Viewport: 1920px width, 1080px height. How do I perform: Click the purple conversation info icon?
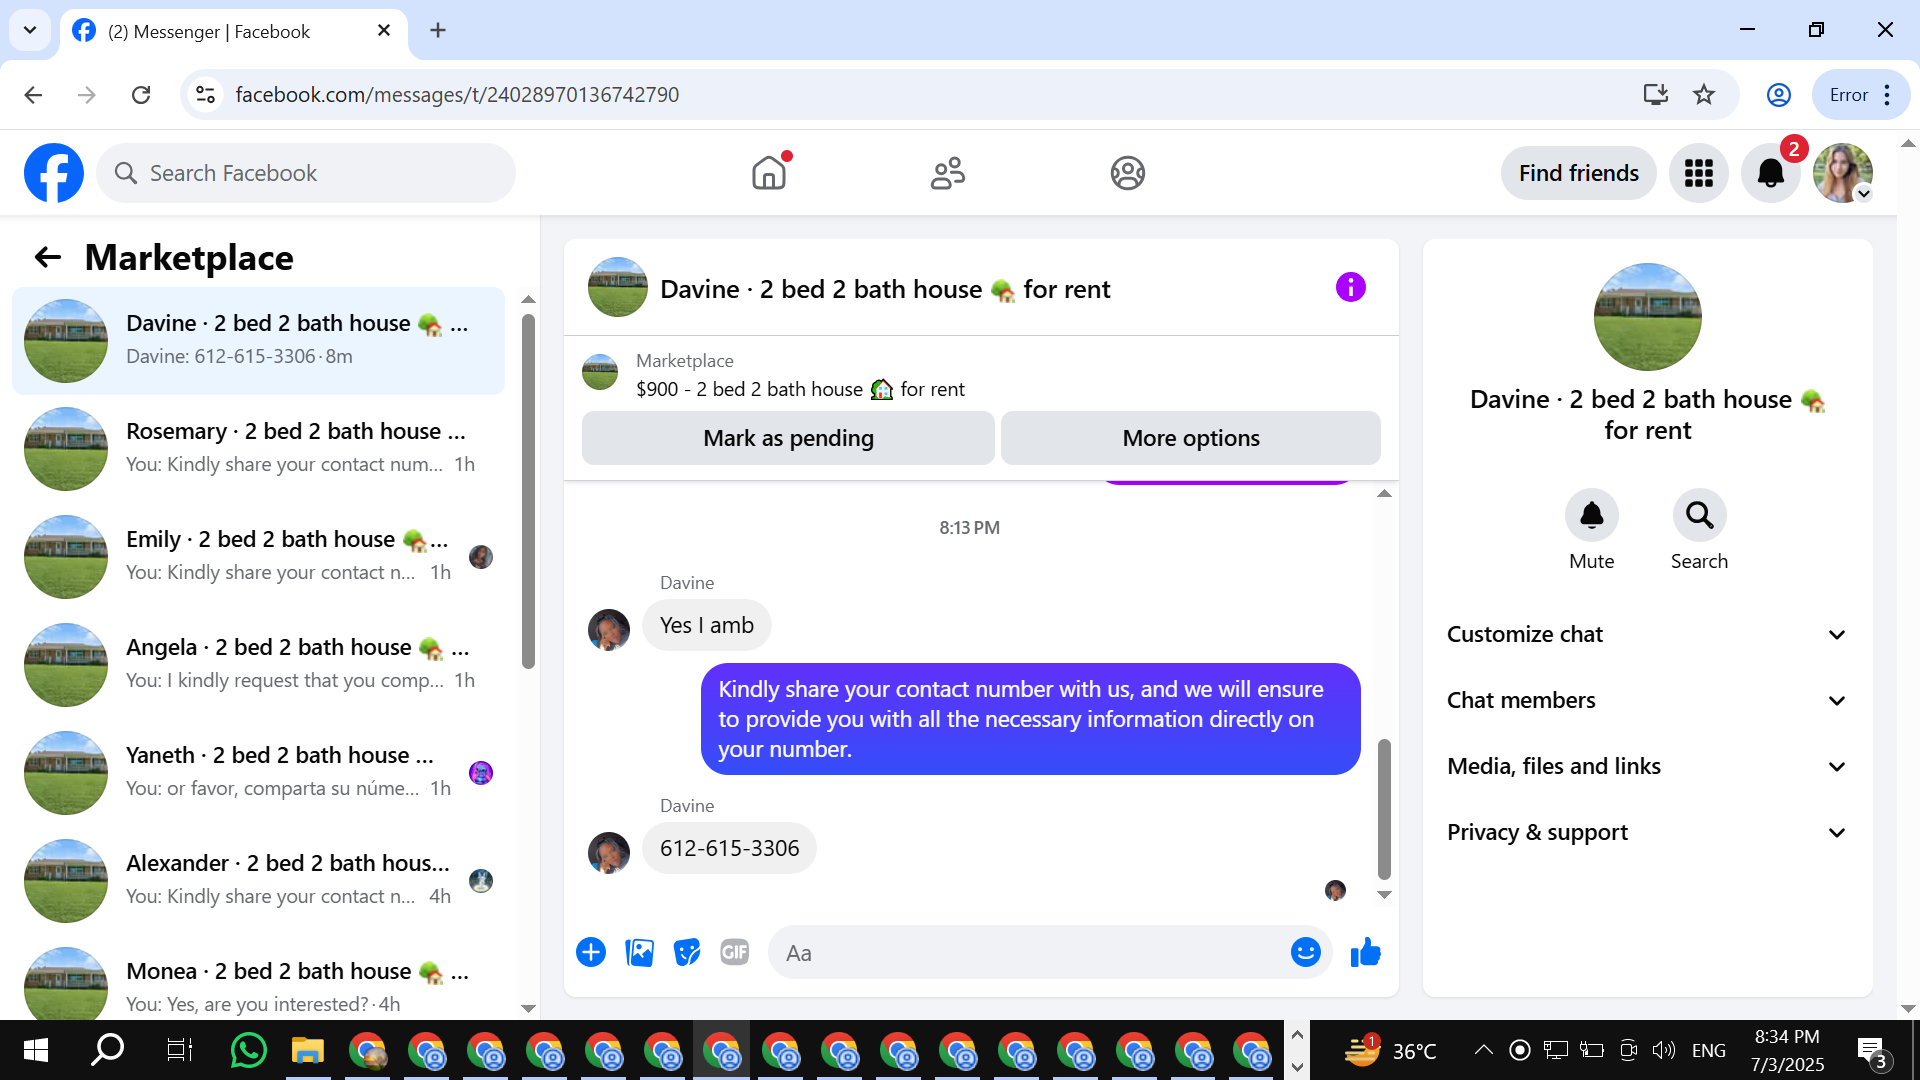click(x=1350, y=288)
